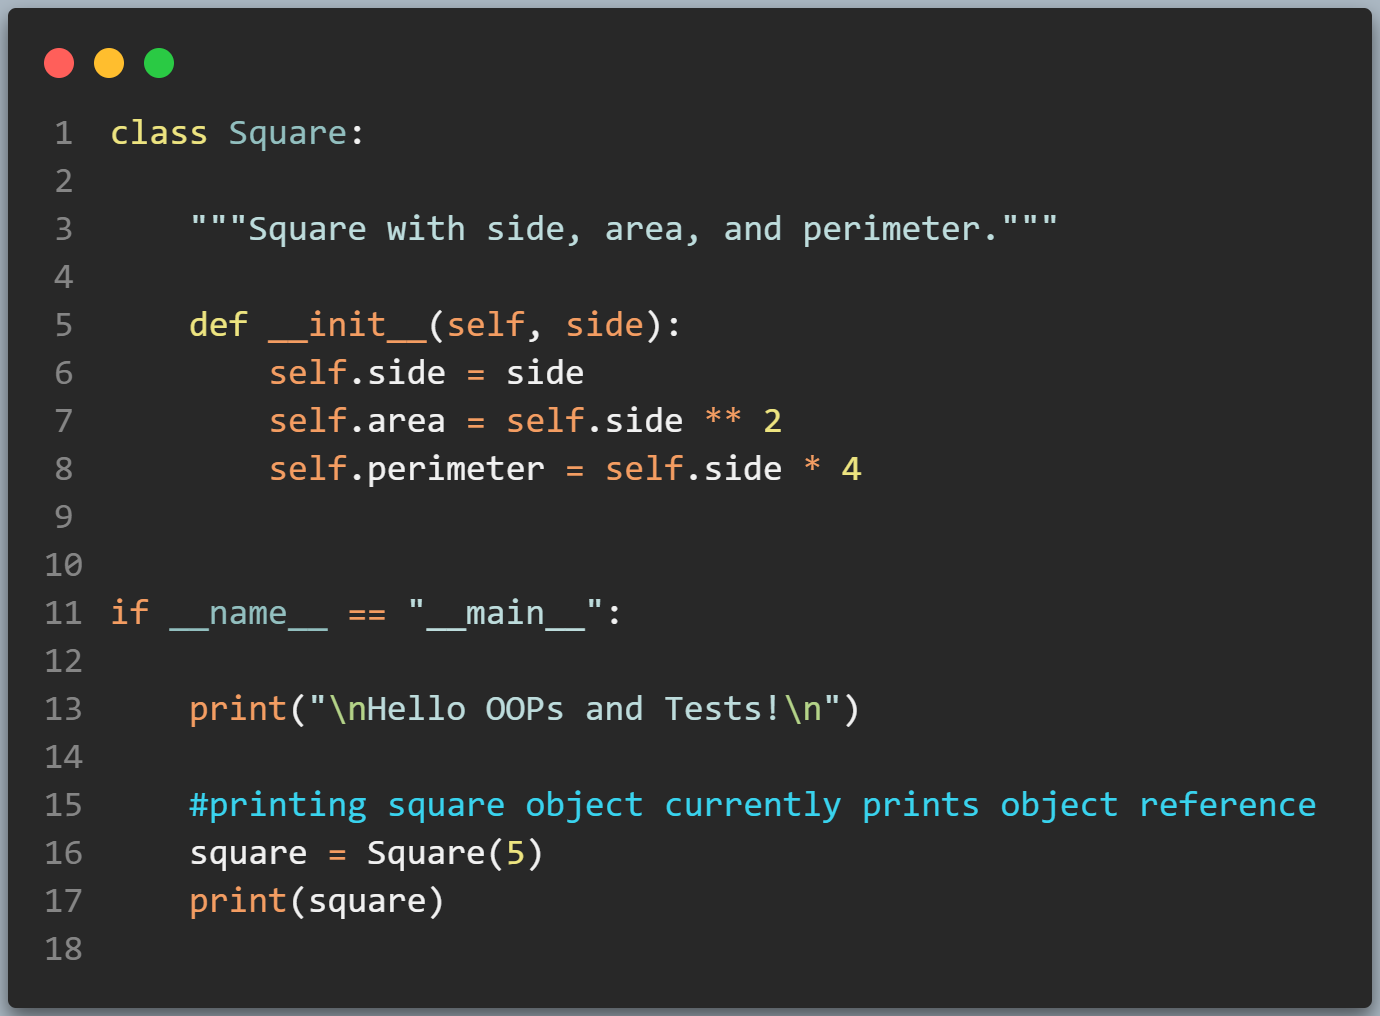Click Square(5) constructor call on line 16
The image size is (1380, 1016).
455,853
